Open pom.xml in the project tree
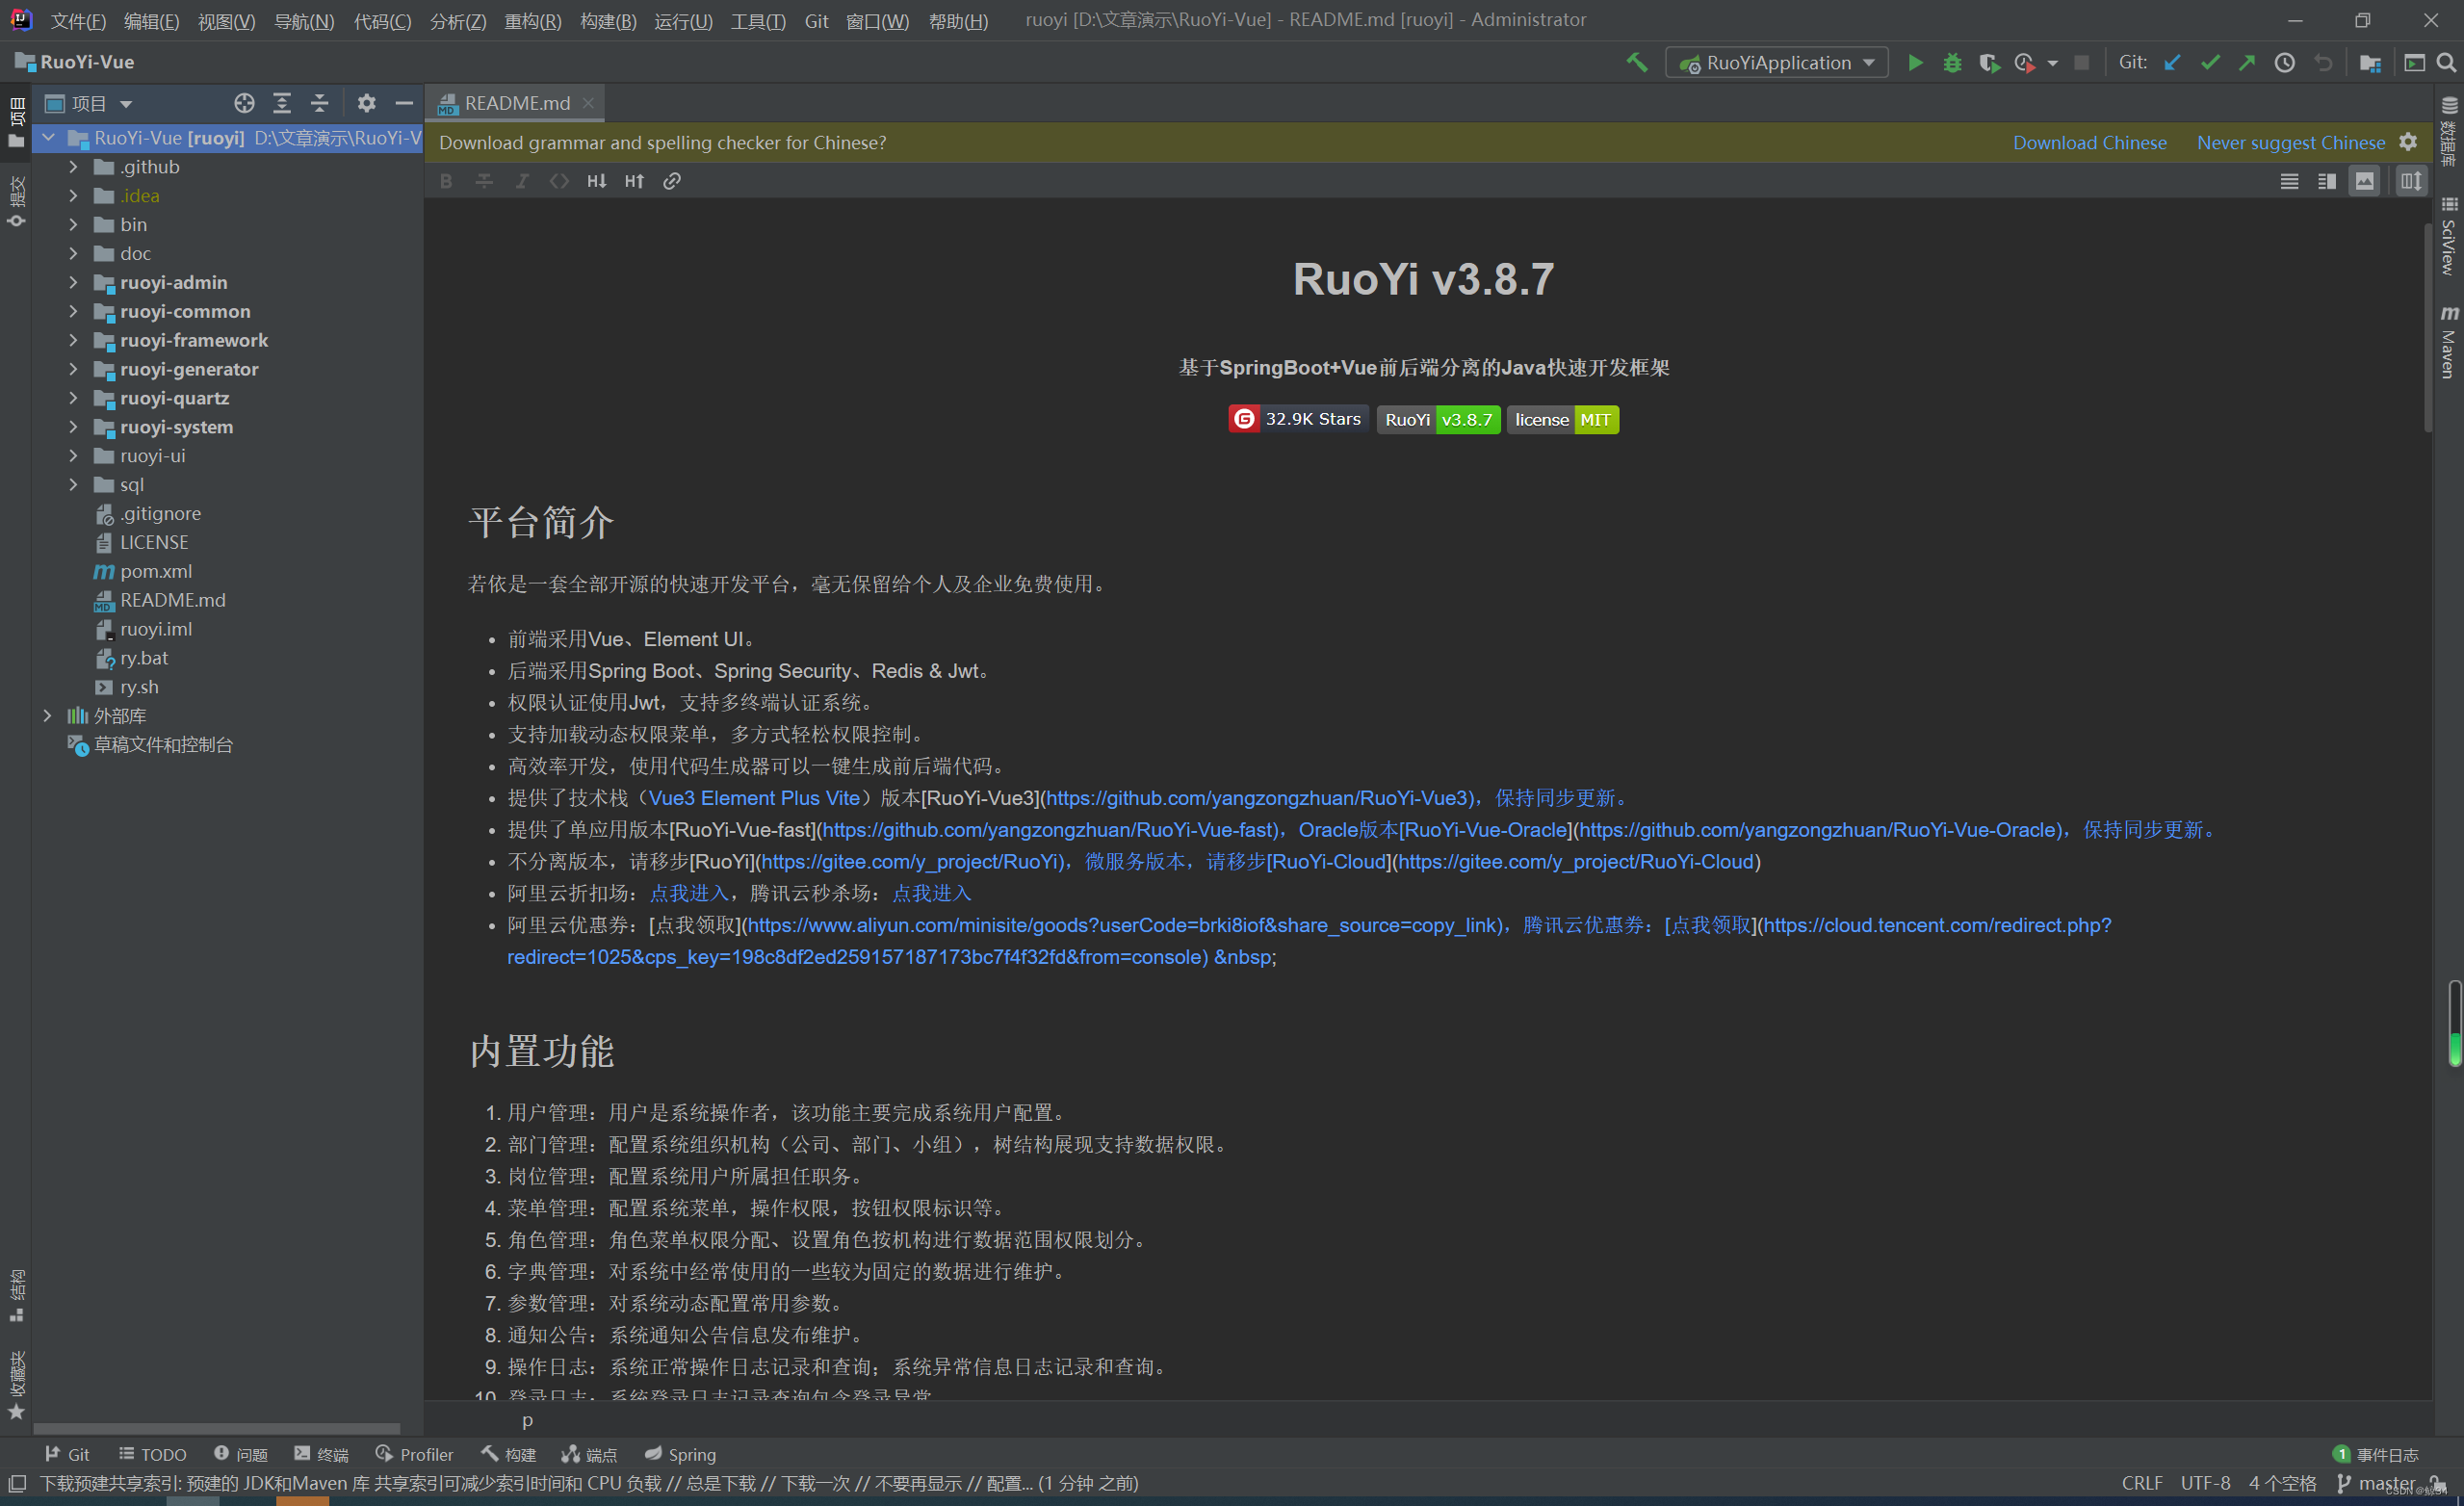The width and height of the screenshot is (2464, 1506). pos(156,571)
